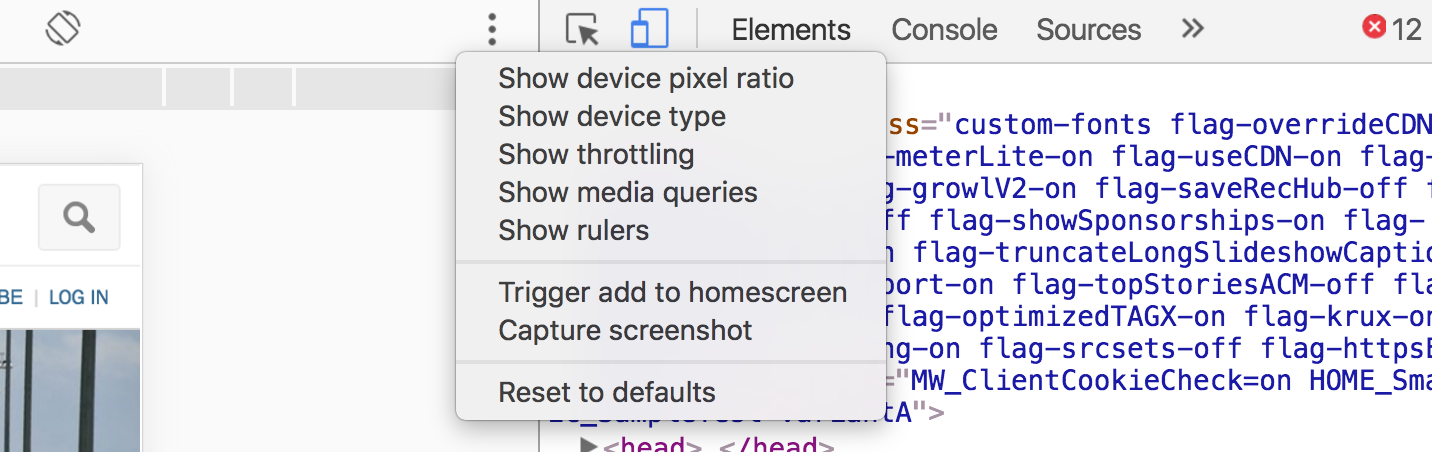Click the rotate device orientation icon
This screenshot has height=452, width=1432.
tap(62, 28)
